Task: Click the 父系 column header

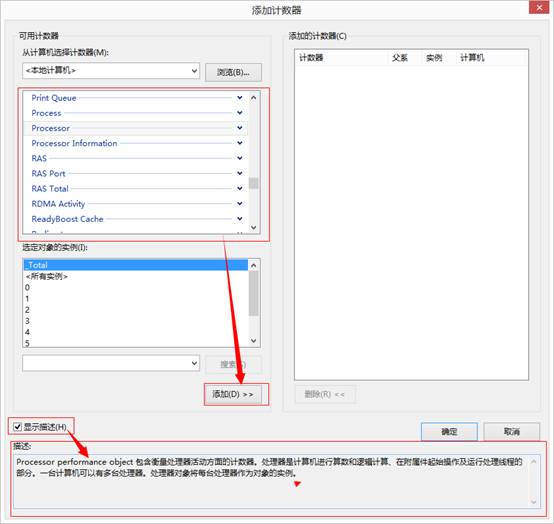Action: [405, 58]
